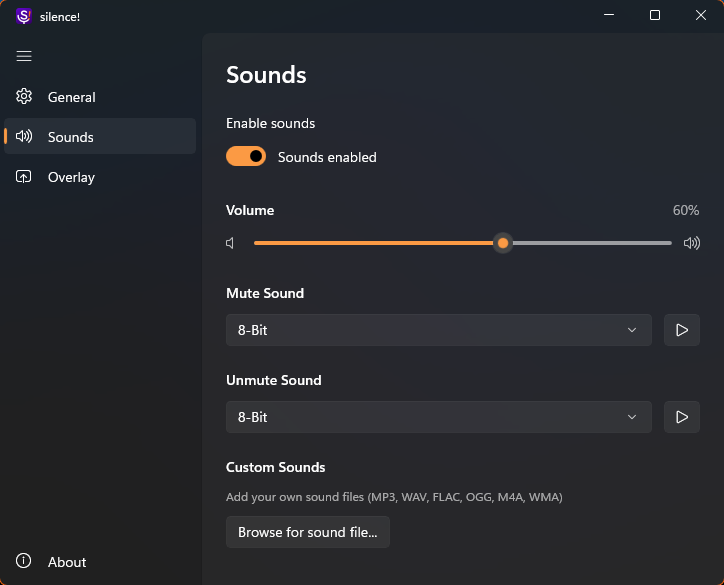Viewport: 724px width, 585px height.
Task: Close the silence! window
Action: click(x=700, y=15)
